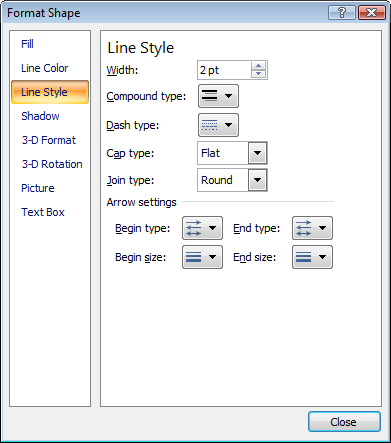Open the End size dropdown
Viewport: 391px width, 443px height.
click(312, 257)
